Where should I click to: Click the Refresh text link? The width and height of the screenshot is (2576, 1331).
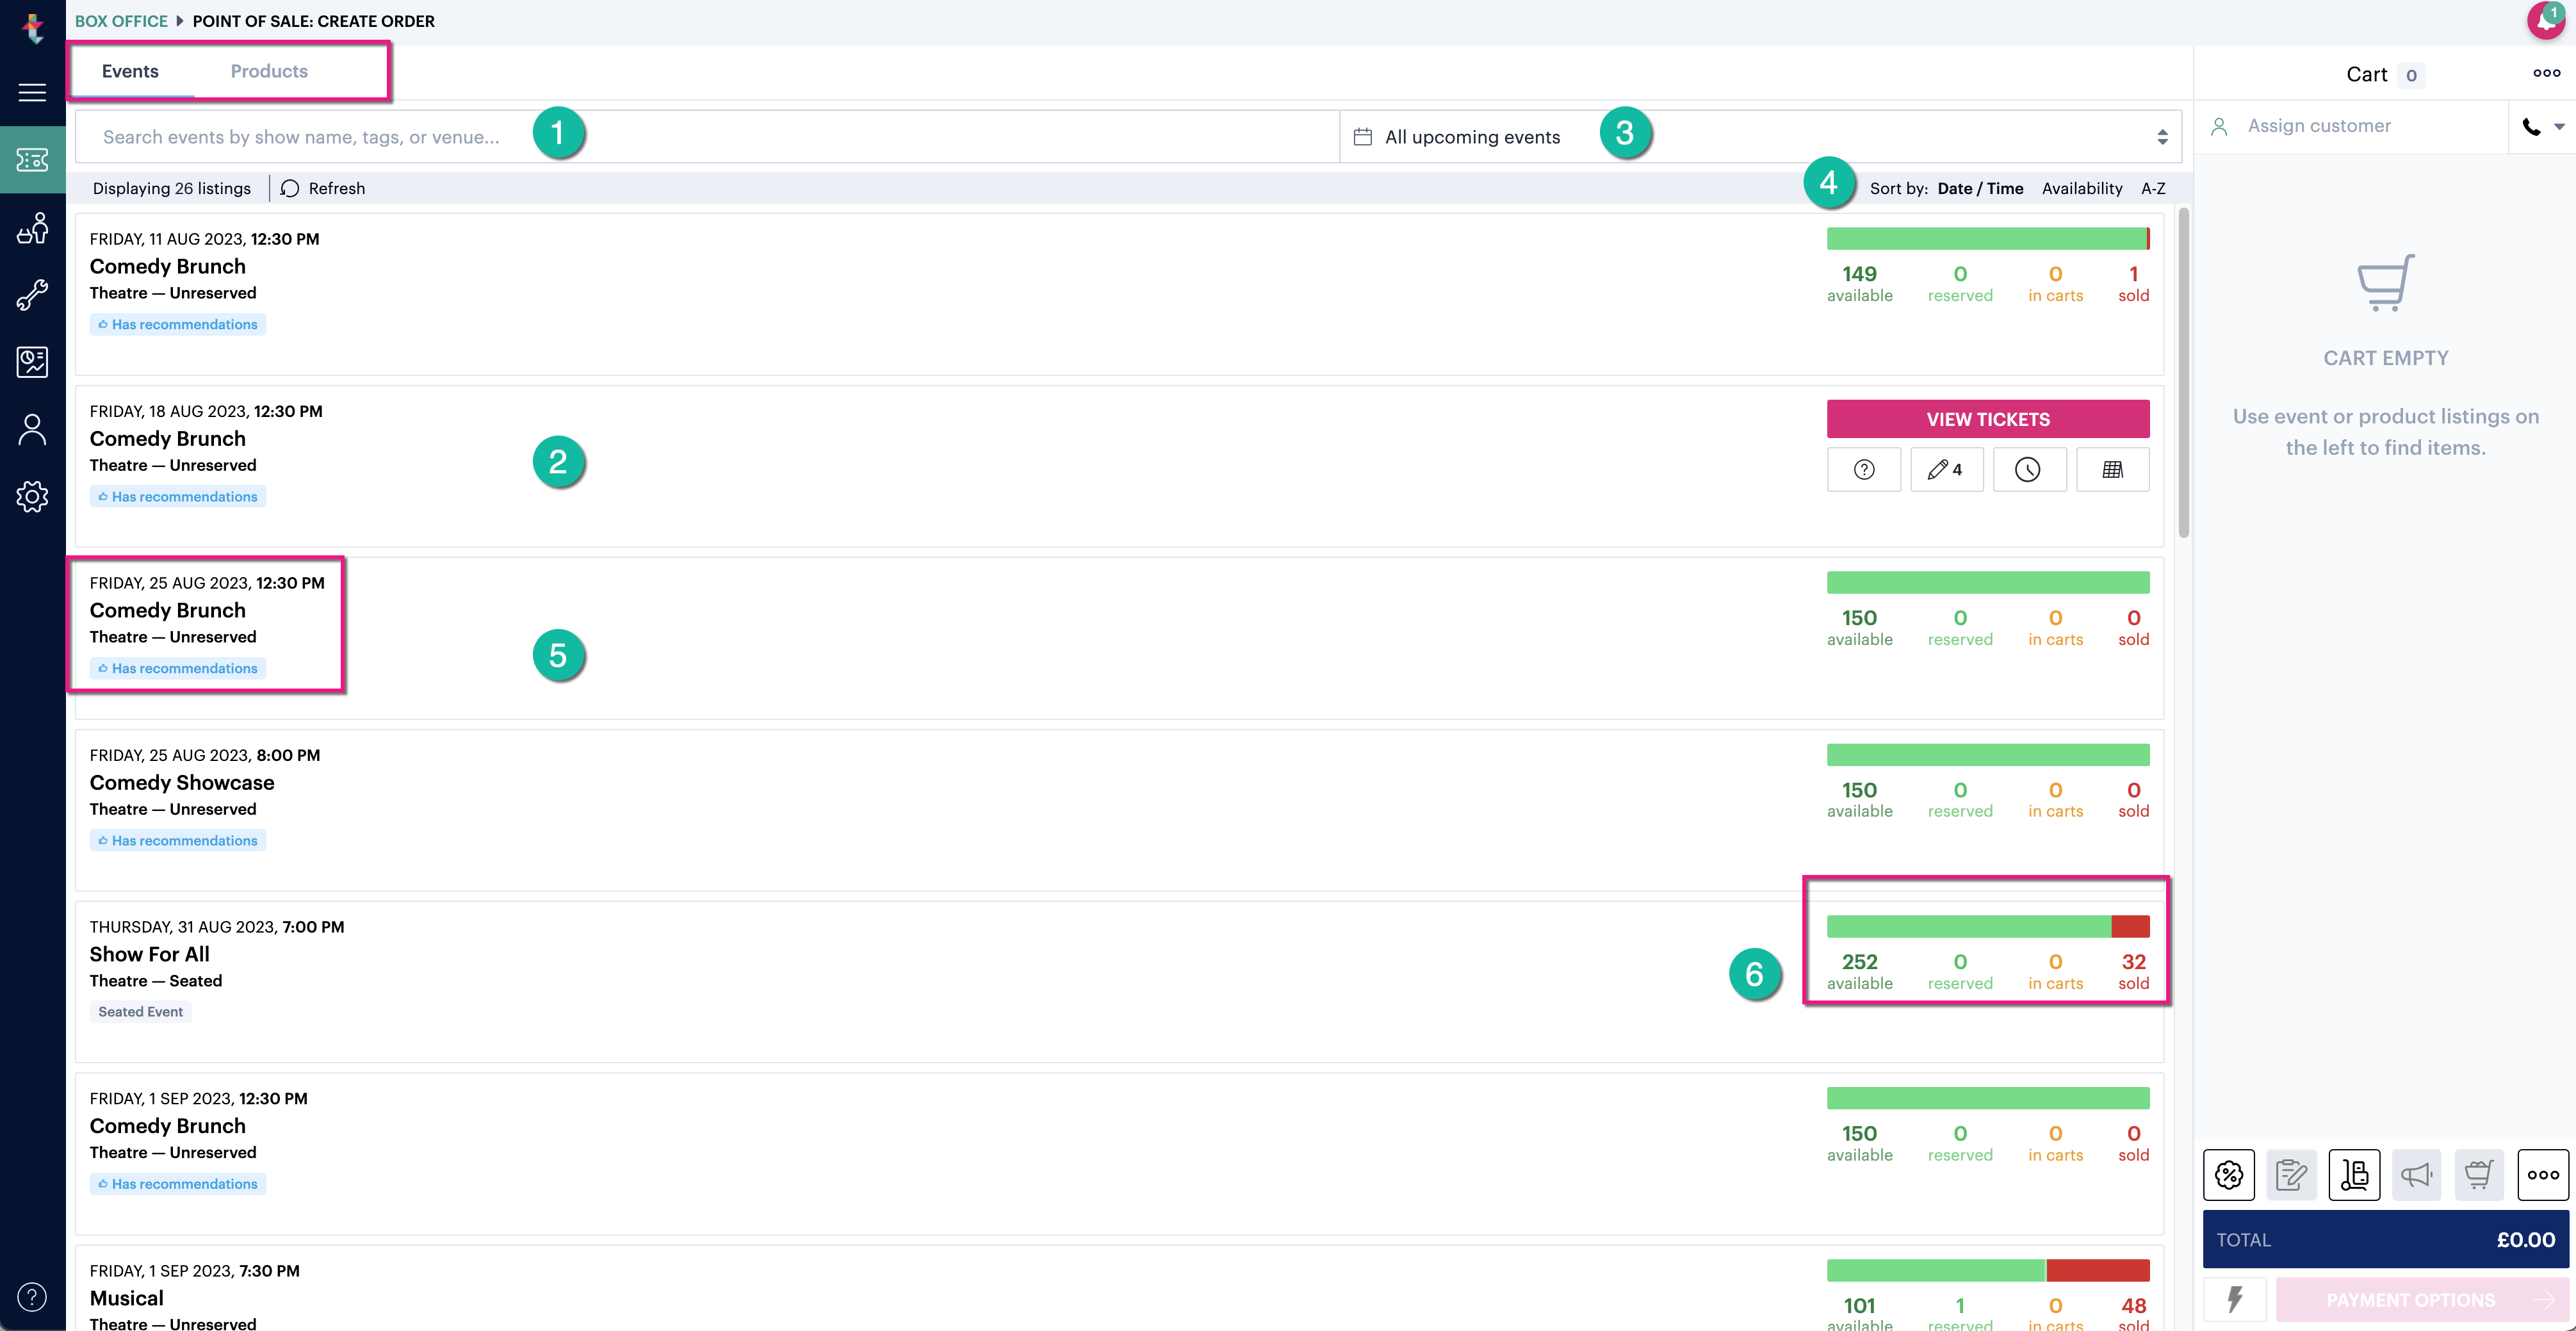click(337, 189)
